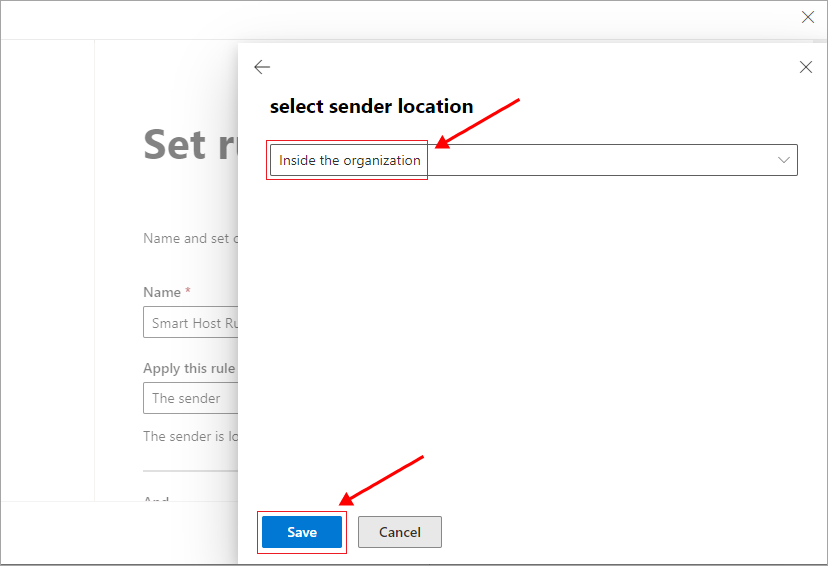Go back using the left arrow icon
Viewport: 828px width, 566px height.
pos(262,67)
